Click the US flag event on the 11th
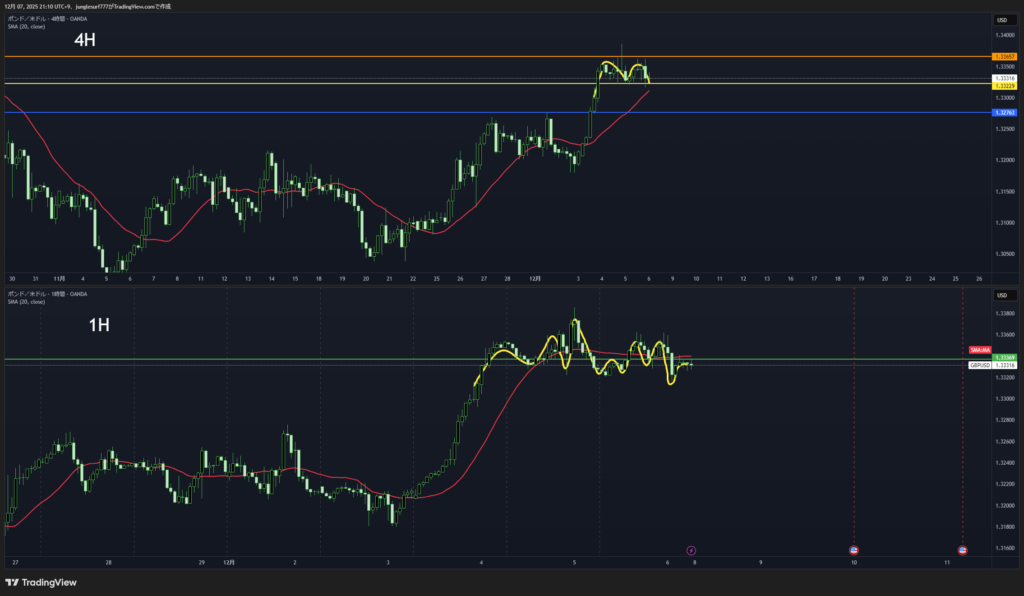 coord(963,550)
